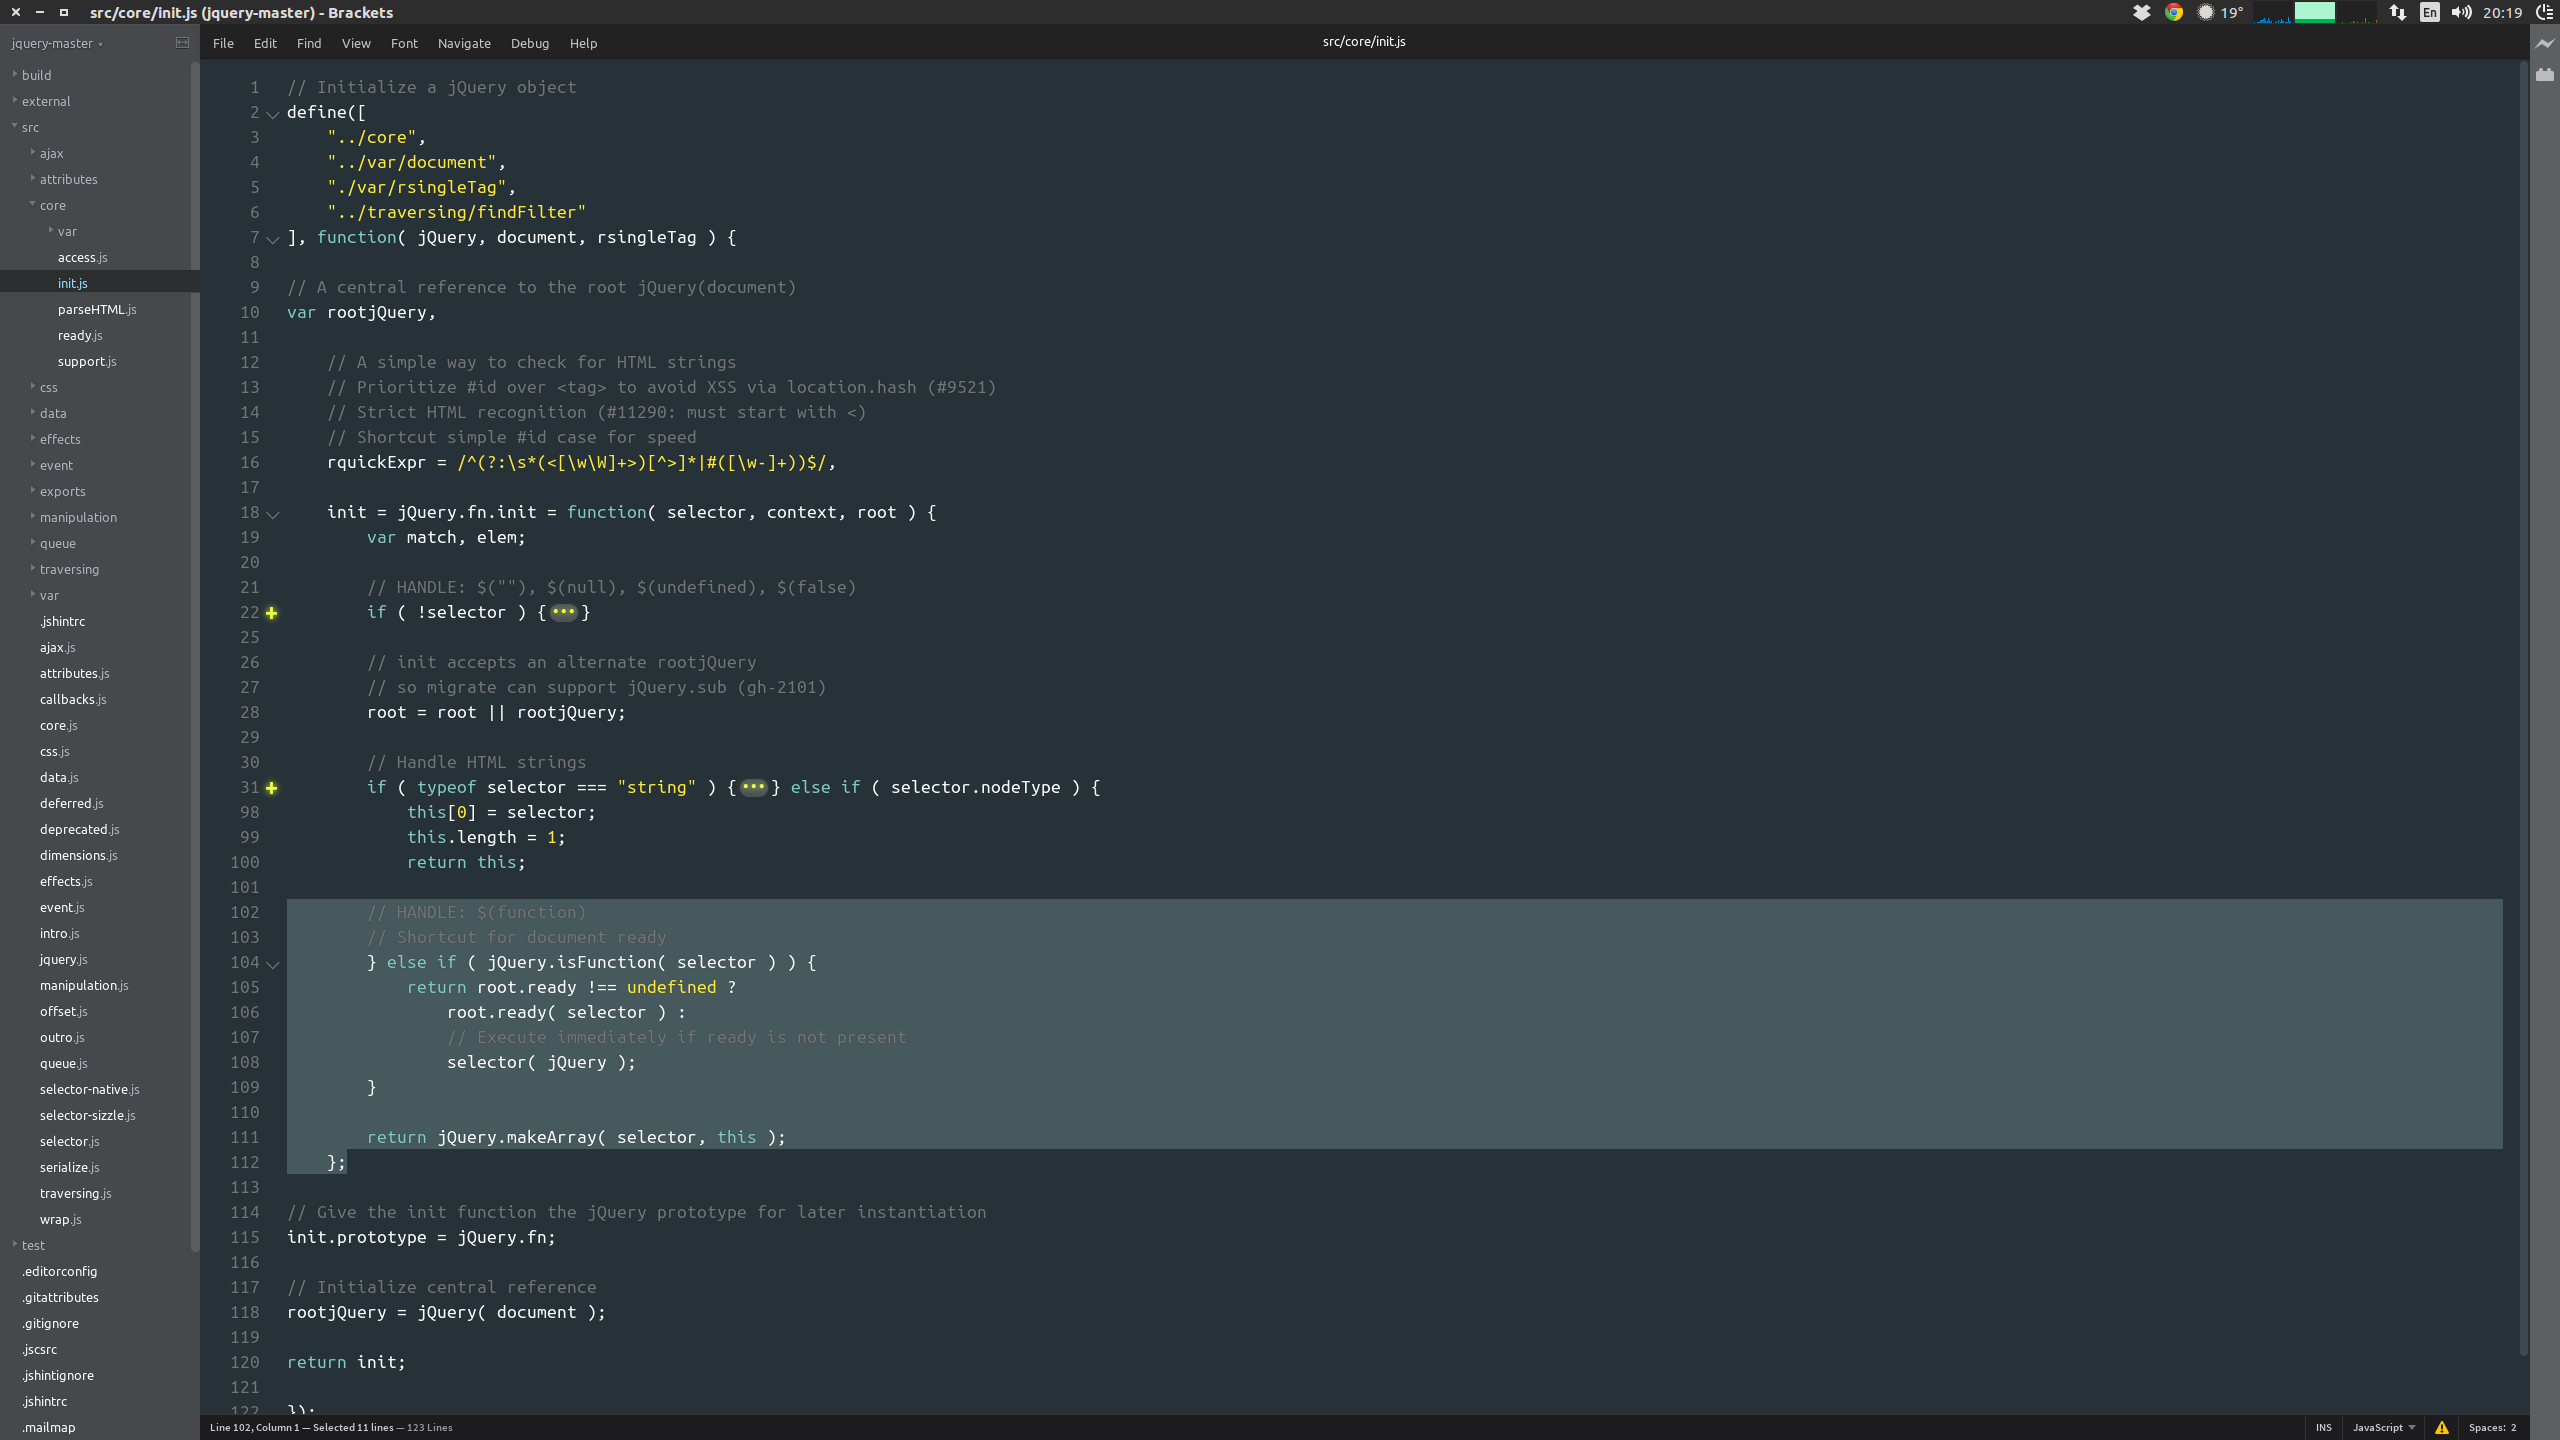Click the editor vertical scrollbar
Viewport: 2560px width, 1440px height.
point(2523,700)
